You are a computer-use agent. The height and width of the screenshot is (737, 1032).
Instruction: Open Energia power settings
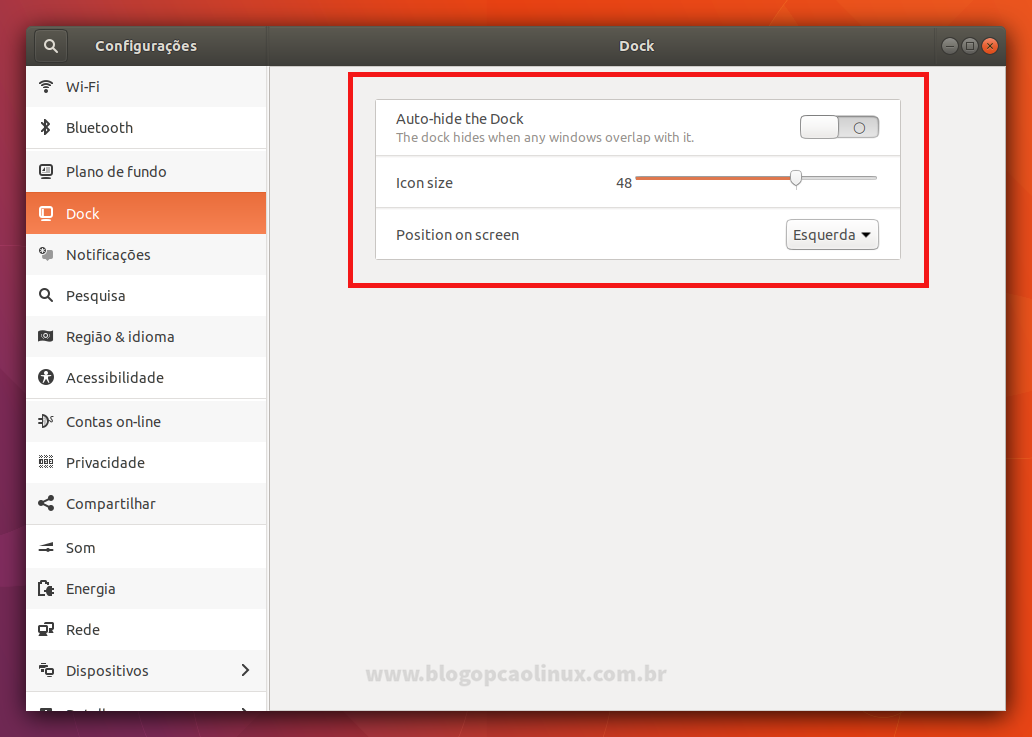coord(146,588)
